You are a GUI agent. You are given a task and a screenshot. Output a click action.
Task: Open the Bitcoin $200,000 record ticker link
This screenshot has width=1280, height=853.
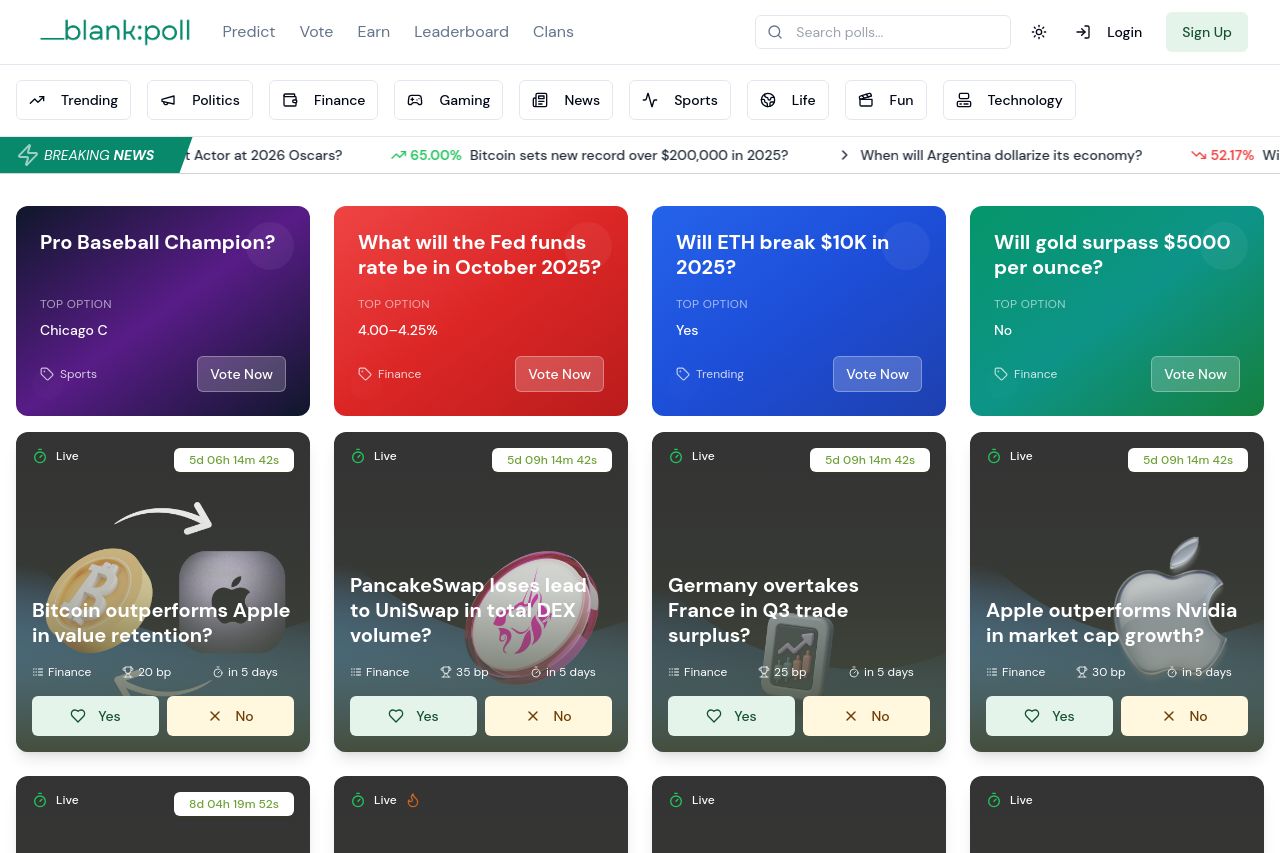point(628,155)
